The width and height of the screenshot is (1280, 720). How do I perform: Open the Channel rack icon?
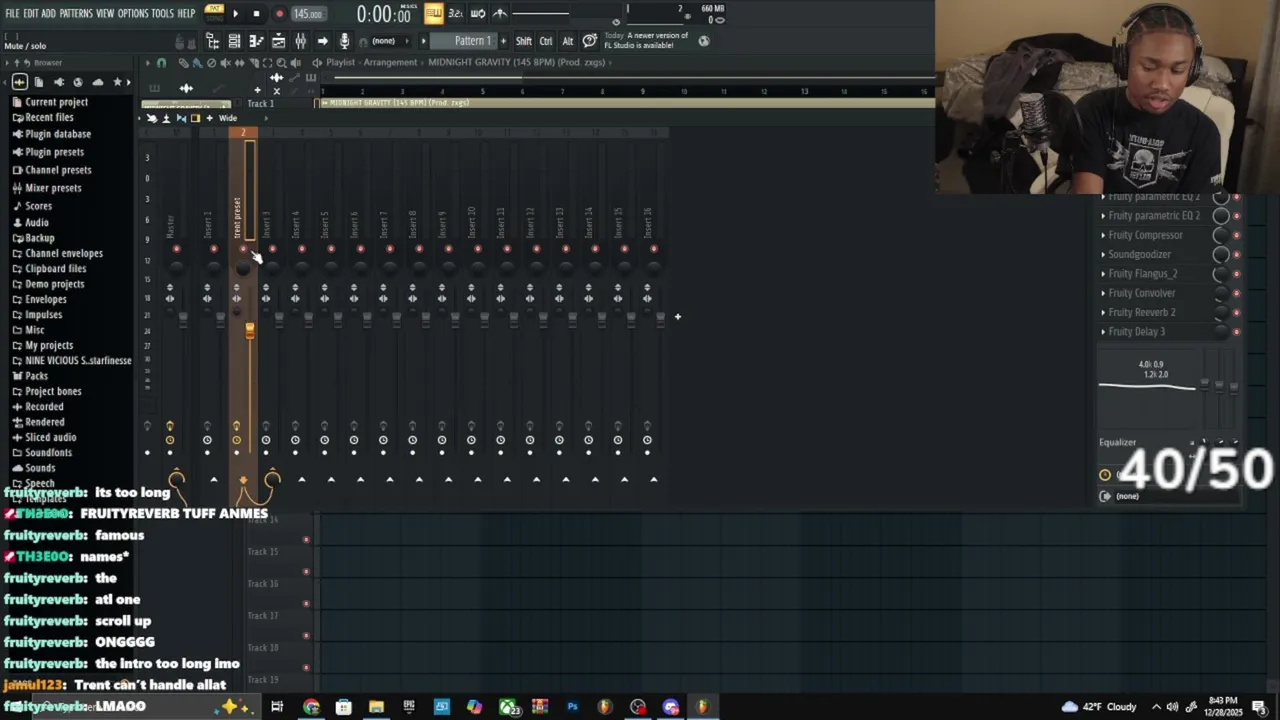click(x=278, y=41)
